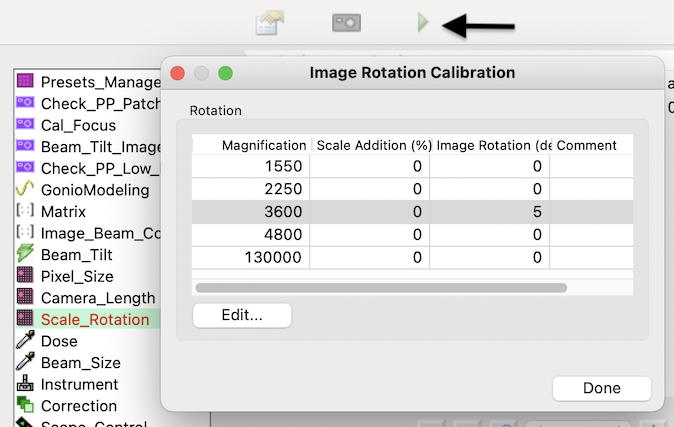
Task: Click Done to close the calibration dialog
Action: point(601,388)
